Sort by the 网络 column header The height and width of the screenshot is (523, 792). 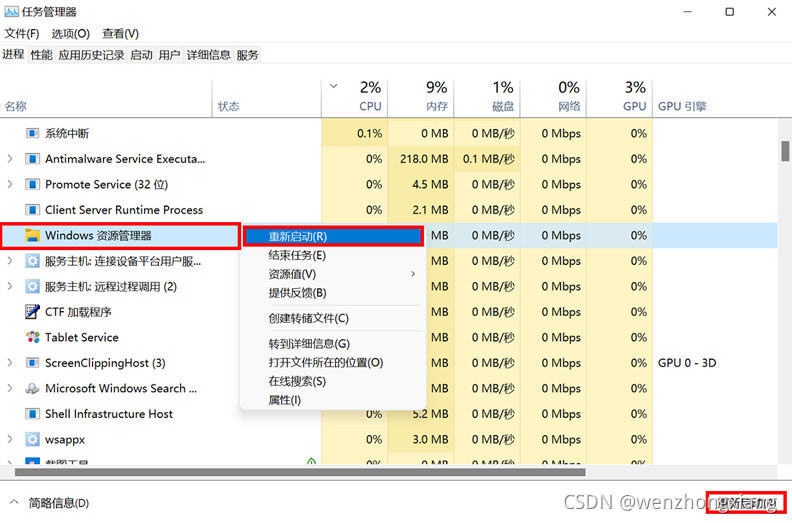[554, 99]
